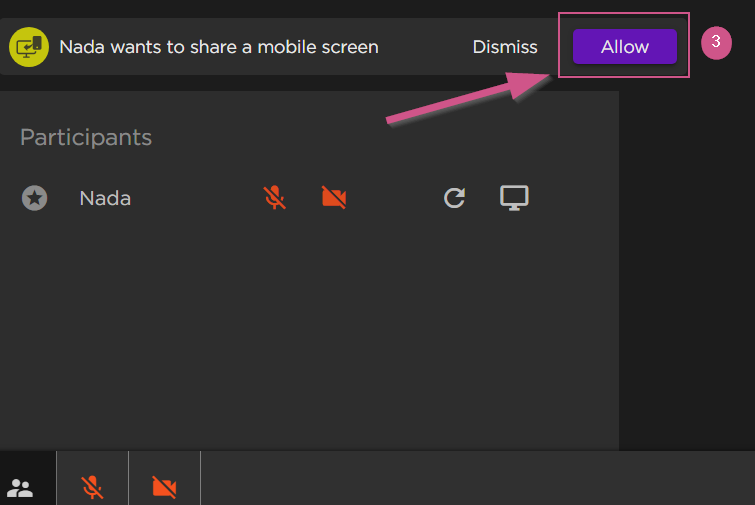Image resolution: width=755 pixels, height=505 pixels.
Task: Toggle Nada's muted microphone in the participant row
Action: point(274,197)
